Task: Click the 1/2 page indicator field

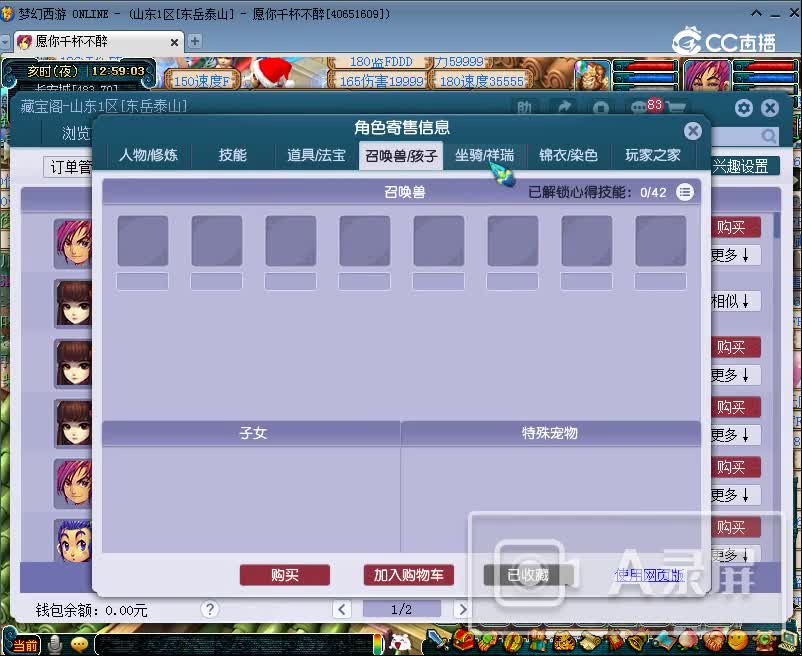Action: pos(402,609)
